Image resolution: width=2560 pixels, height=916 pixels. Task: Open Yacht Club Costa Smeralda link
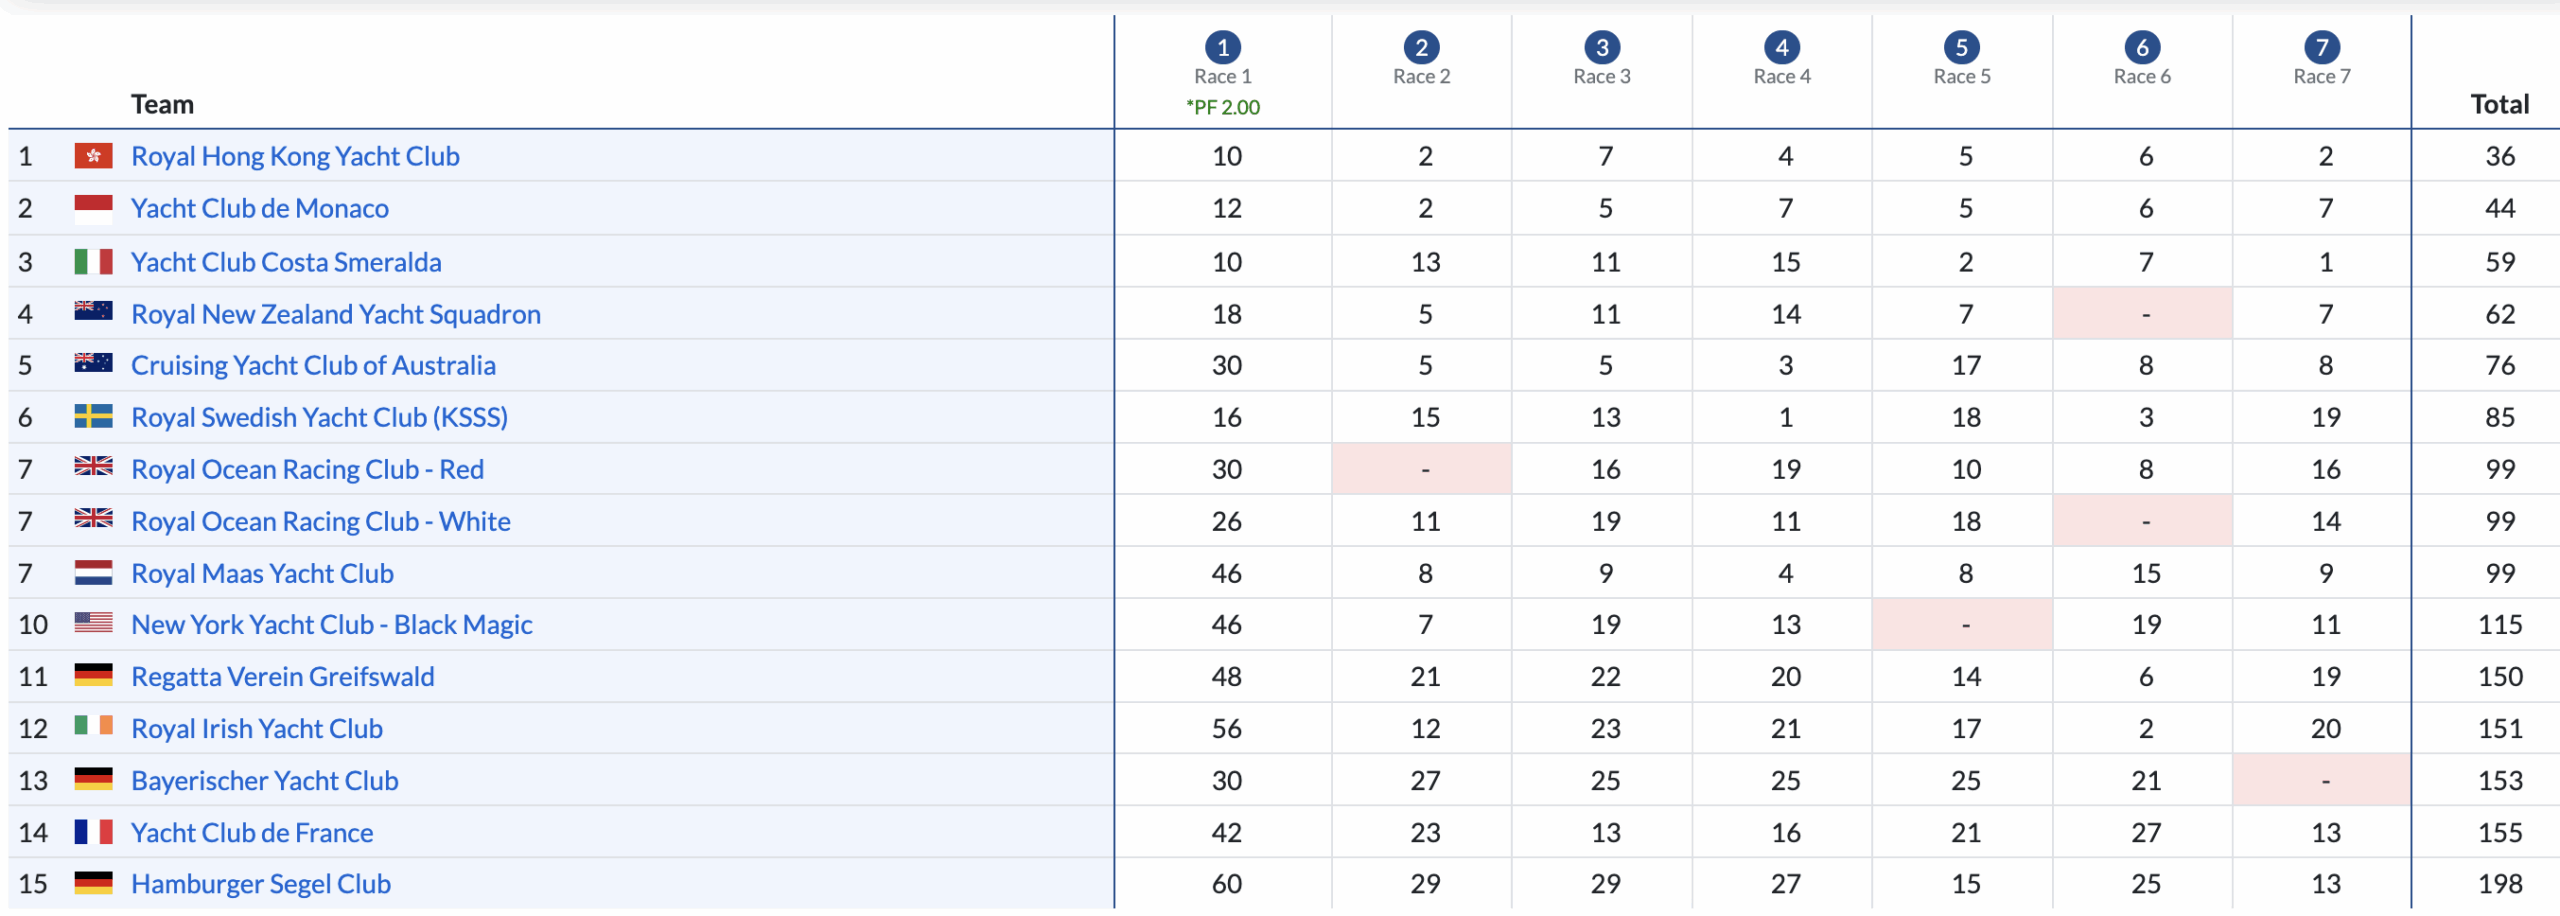pyautogui.click(x=286, y=263)
